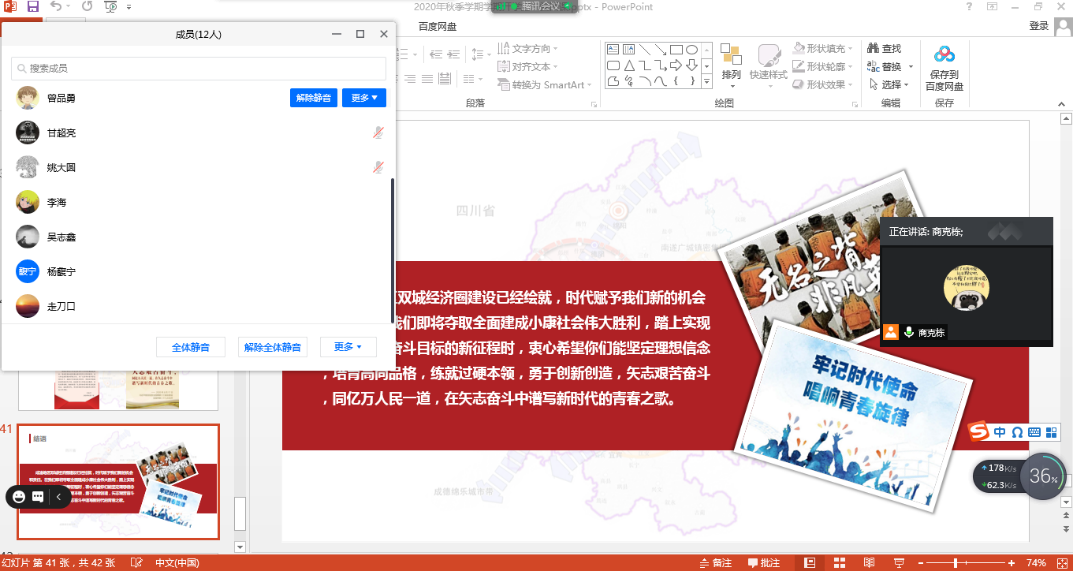Increase the paragraph indent level

(455, 54)
